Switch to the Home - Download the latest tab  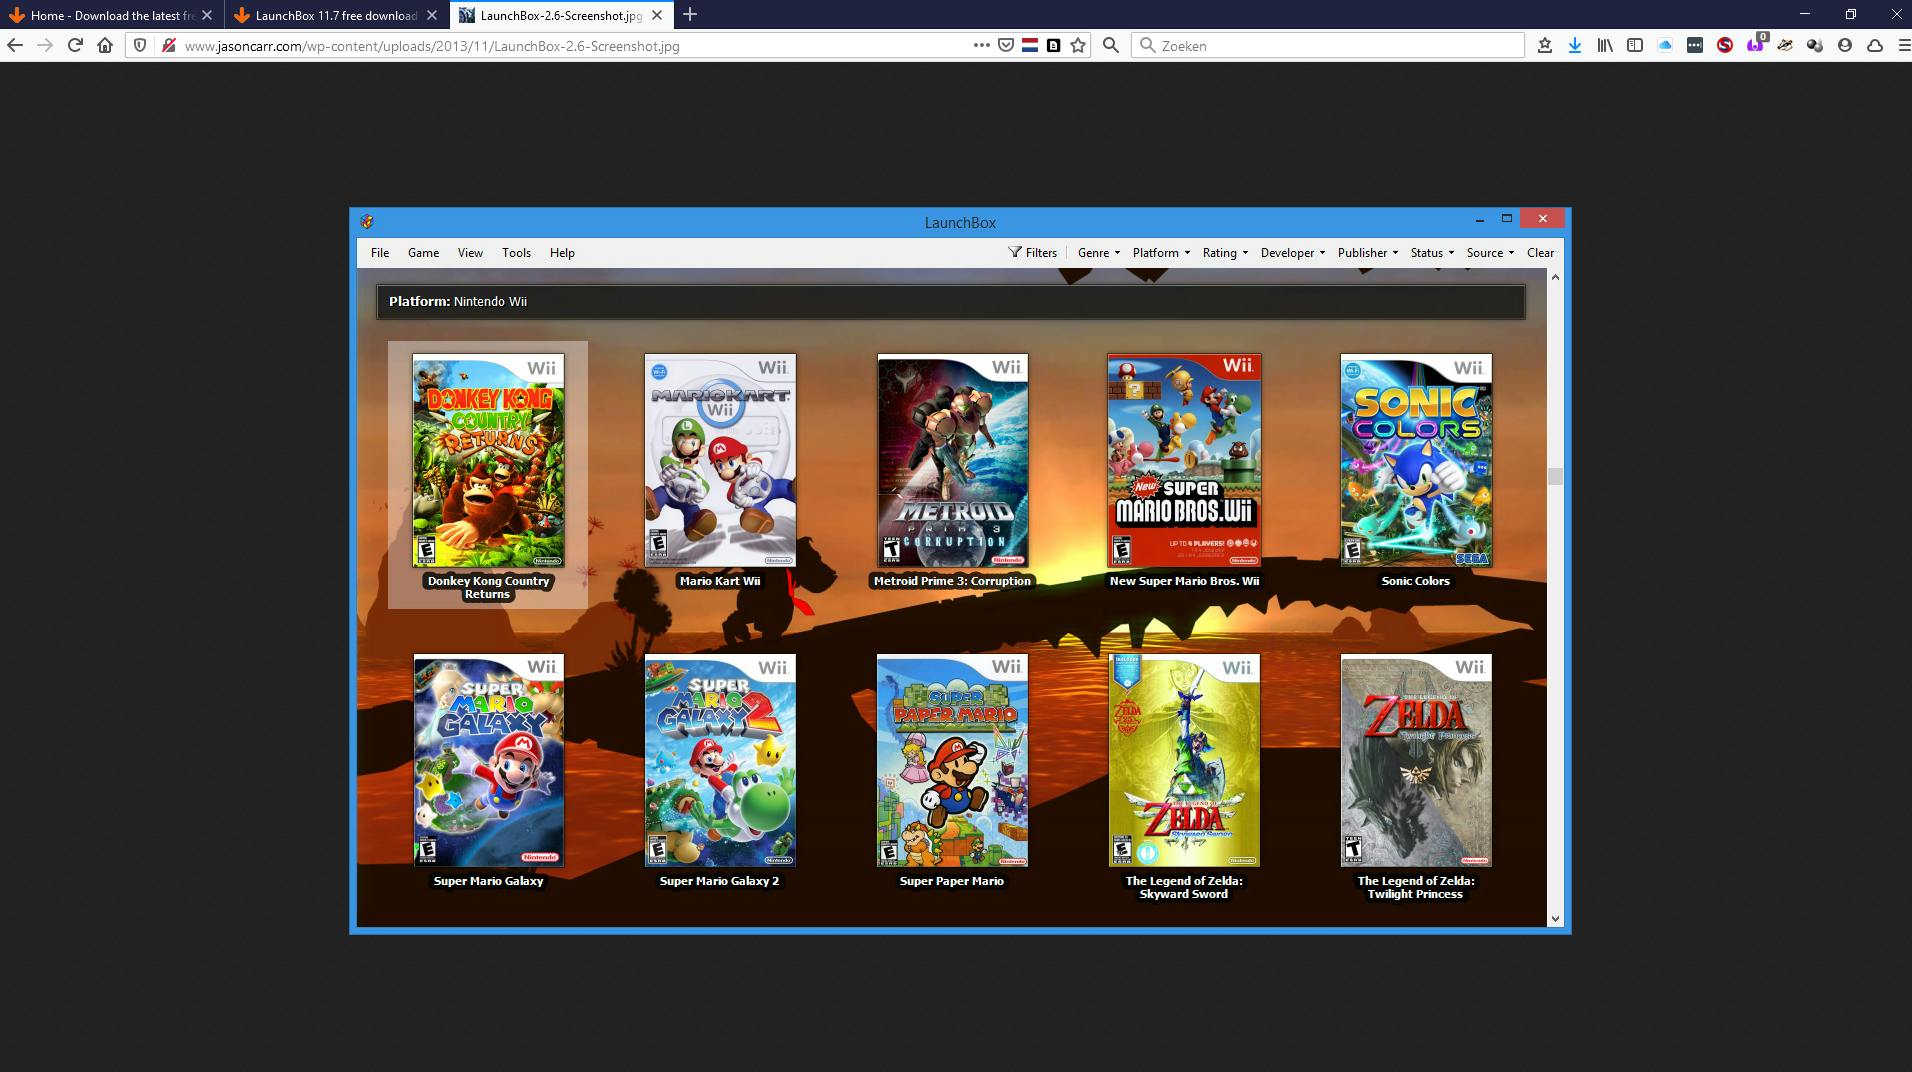point(112,15)
